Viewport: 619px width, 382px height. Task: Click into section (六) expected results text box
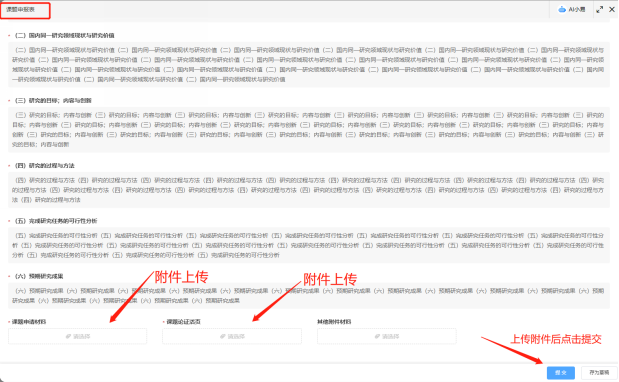309,296
